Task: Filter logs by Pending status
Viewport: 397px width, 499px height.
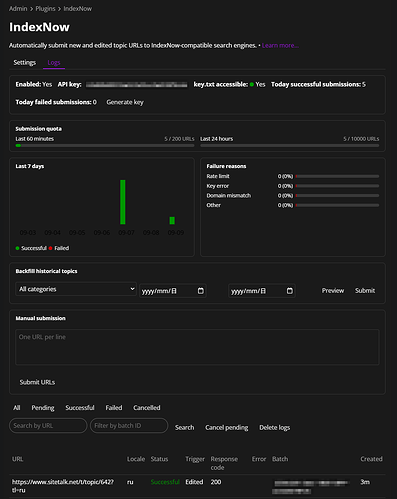Action: point(43,408)
